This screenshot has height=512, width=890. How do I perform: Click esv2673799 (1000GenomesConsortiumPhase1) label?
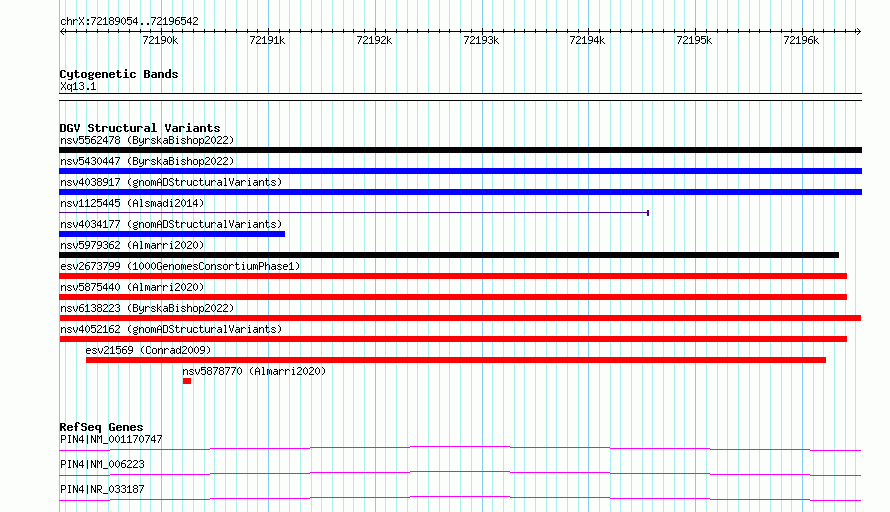click(180, 266)
